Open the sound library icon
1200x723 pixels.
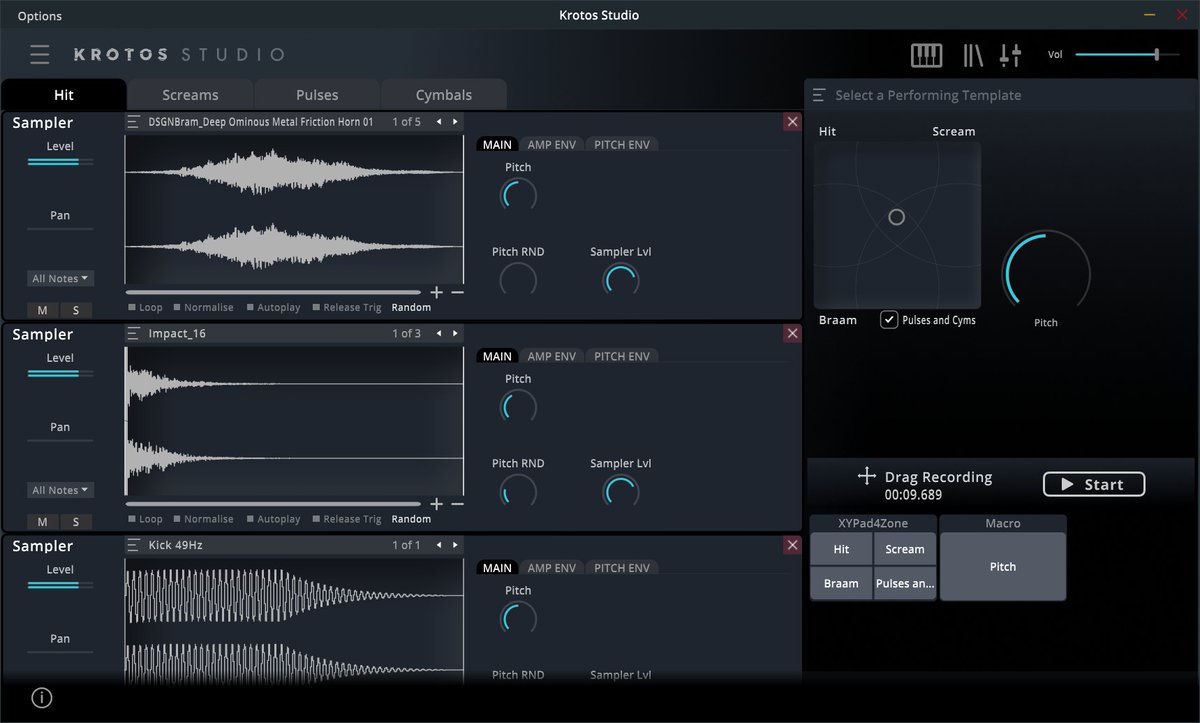(x=973, y=55)
